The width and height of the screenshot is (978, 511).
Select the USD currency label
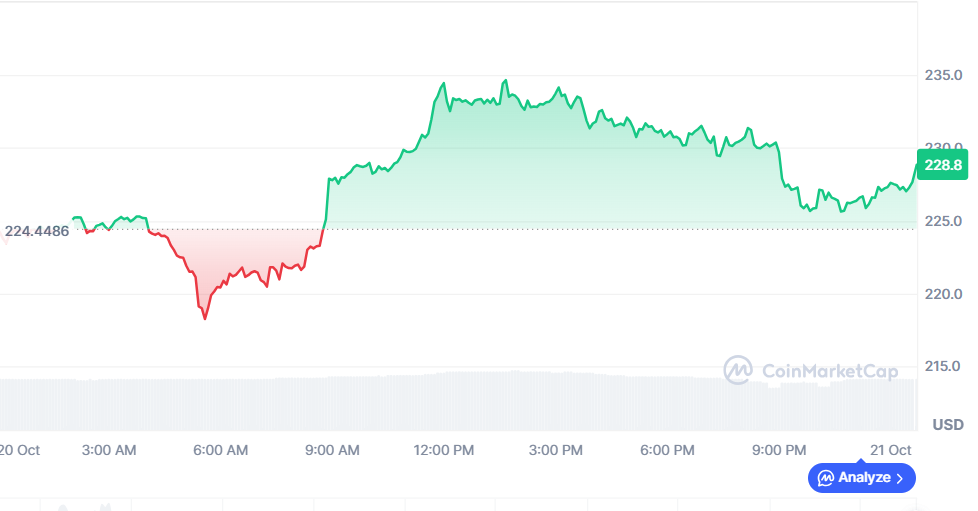click(948, 425)
